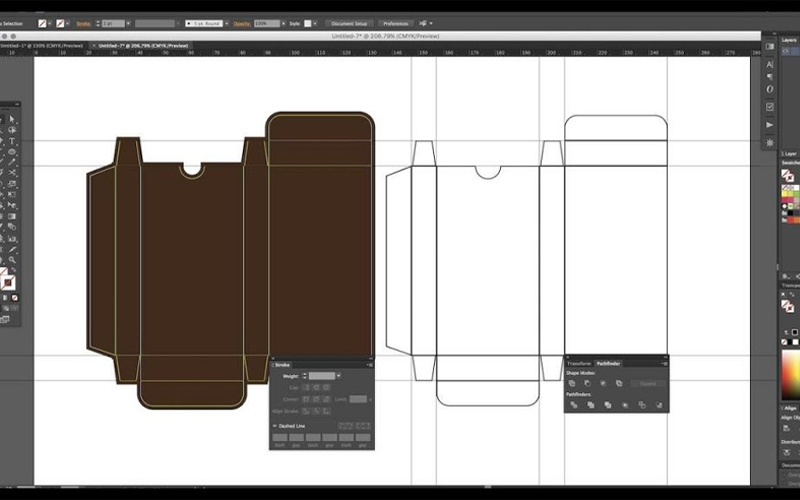The height and width of the screenshot is (500, 800).
Task: Click the fill color swatch in control bar
Action: click(x=43, y=23)
